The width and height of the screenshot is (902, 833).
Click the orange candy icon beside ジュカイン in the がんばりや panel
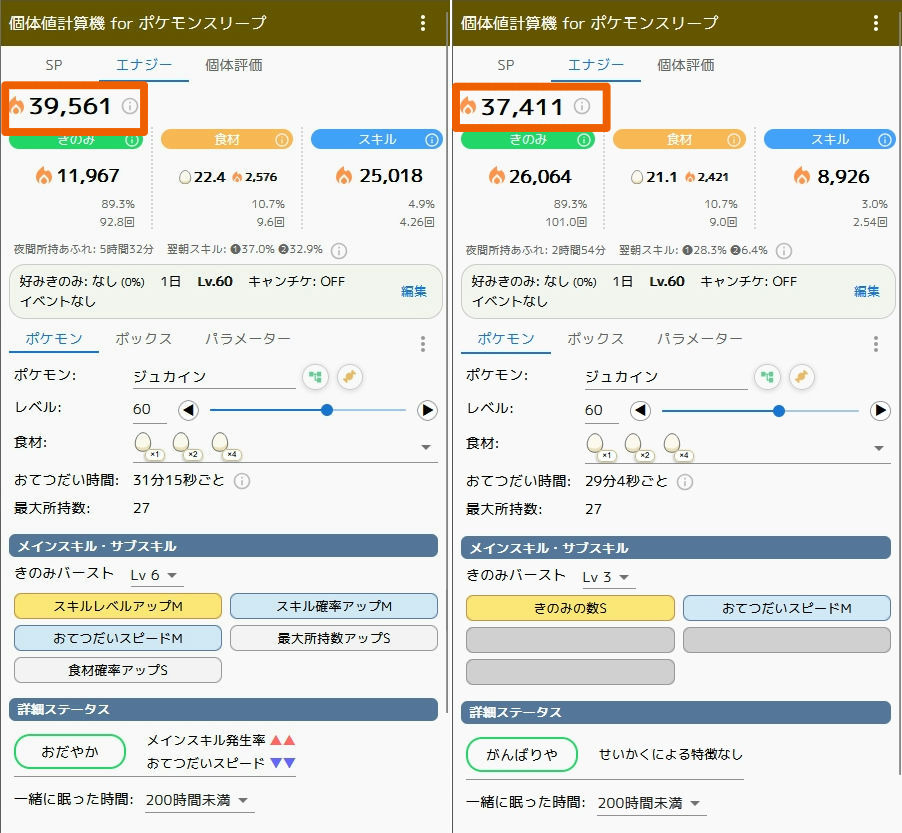pos(801,377)
